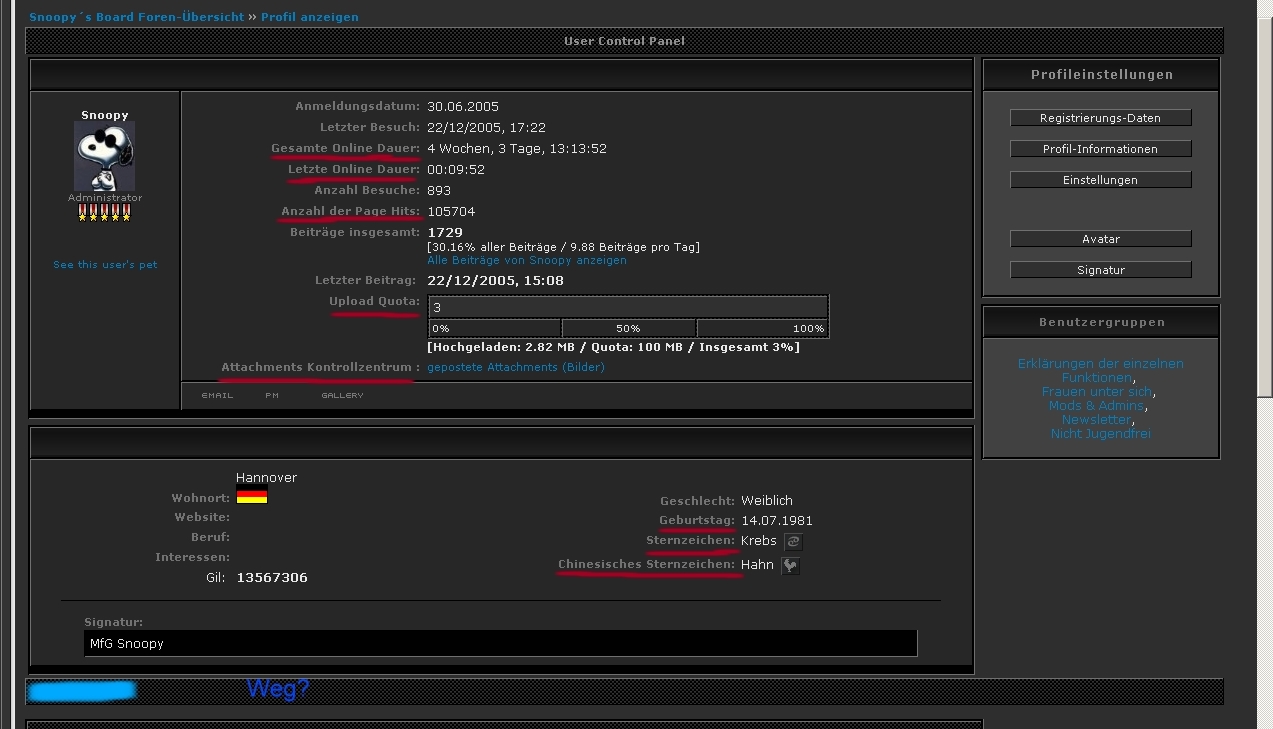
Task: Click the EMAIL contact button
Action: [217, 396]
